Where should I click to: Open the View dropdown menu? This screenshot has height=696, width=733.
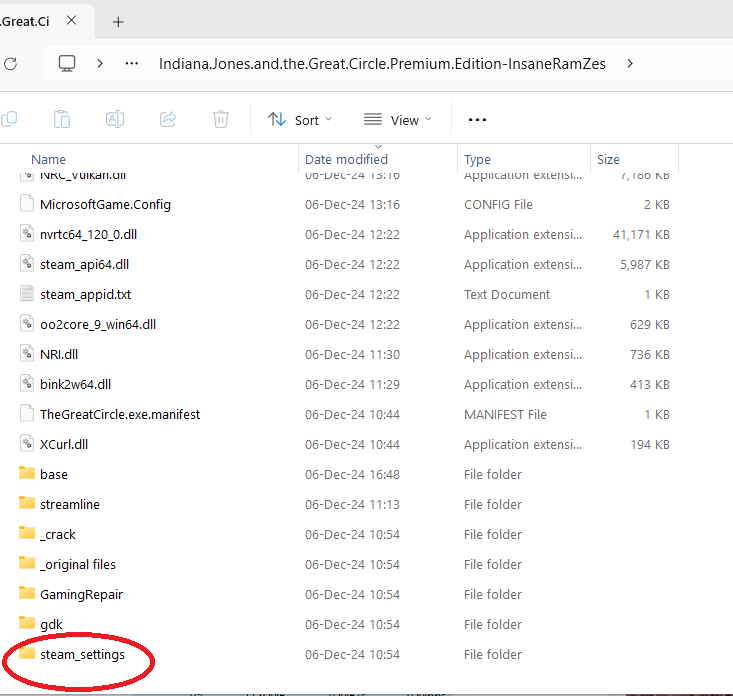398,120
